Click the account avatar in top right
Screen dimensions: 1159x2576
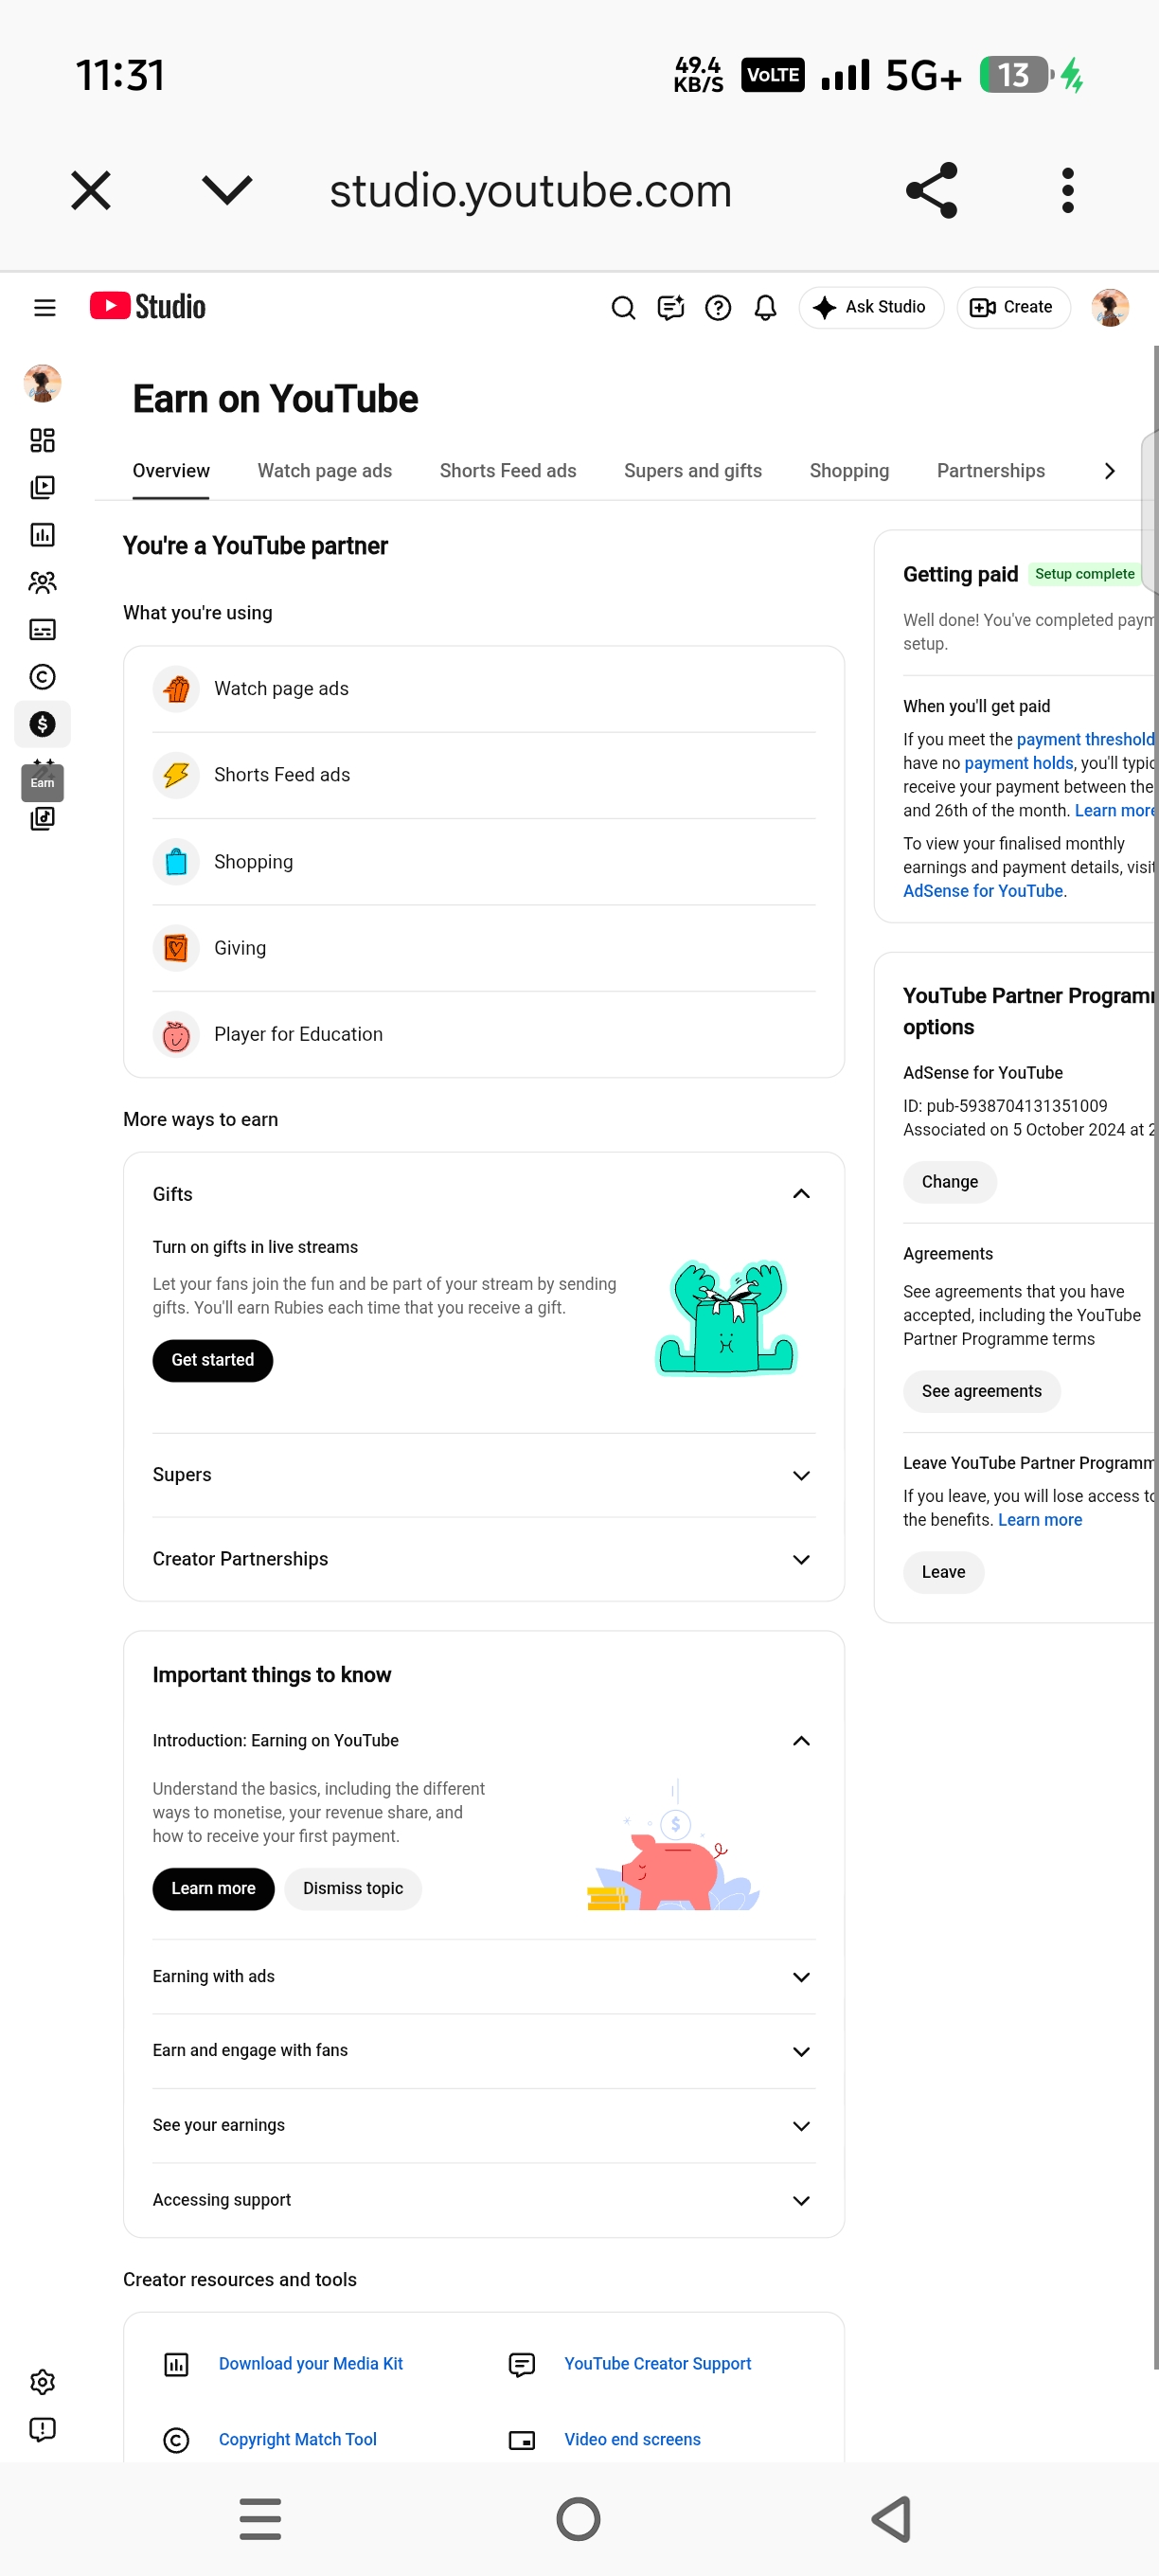point(1110,307)
